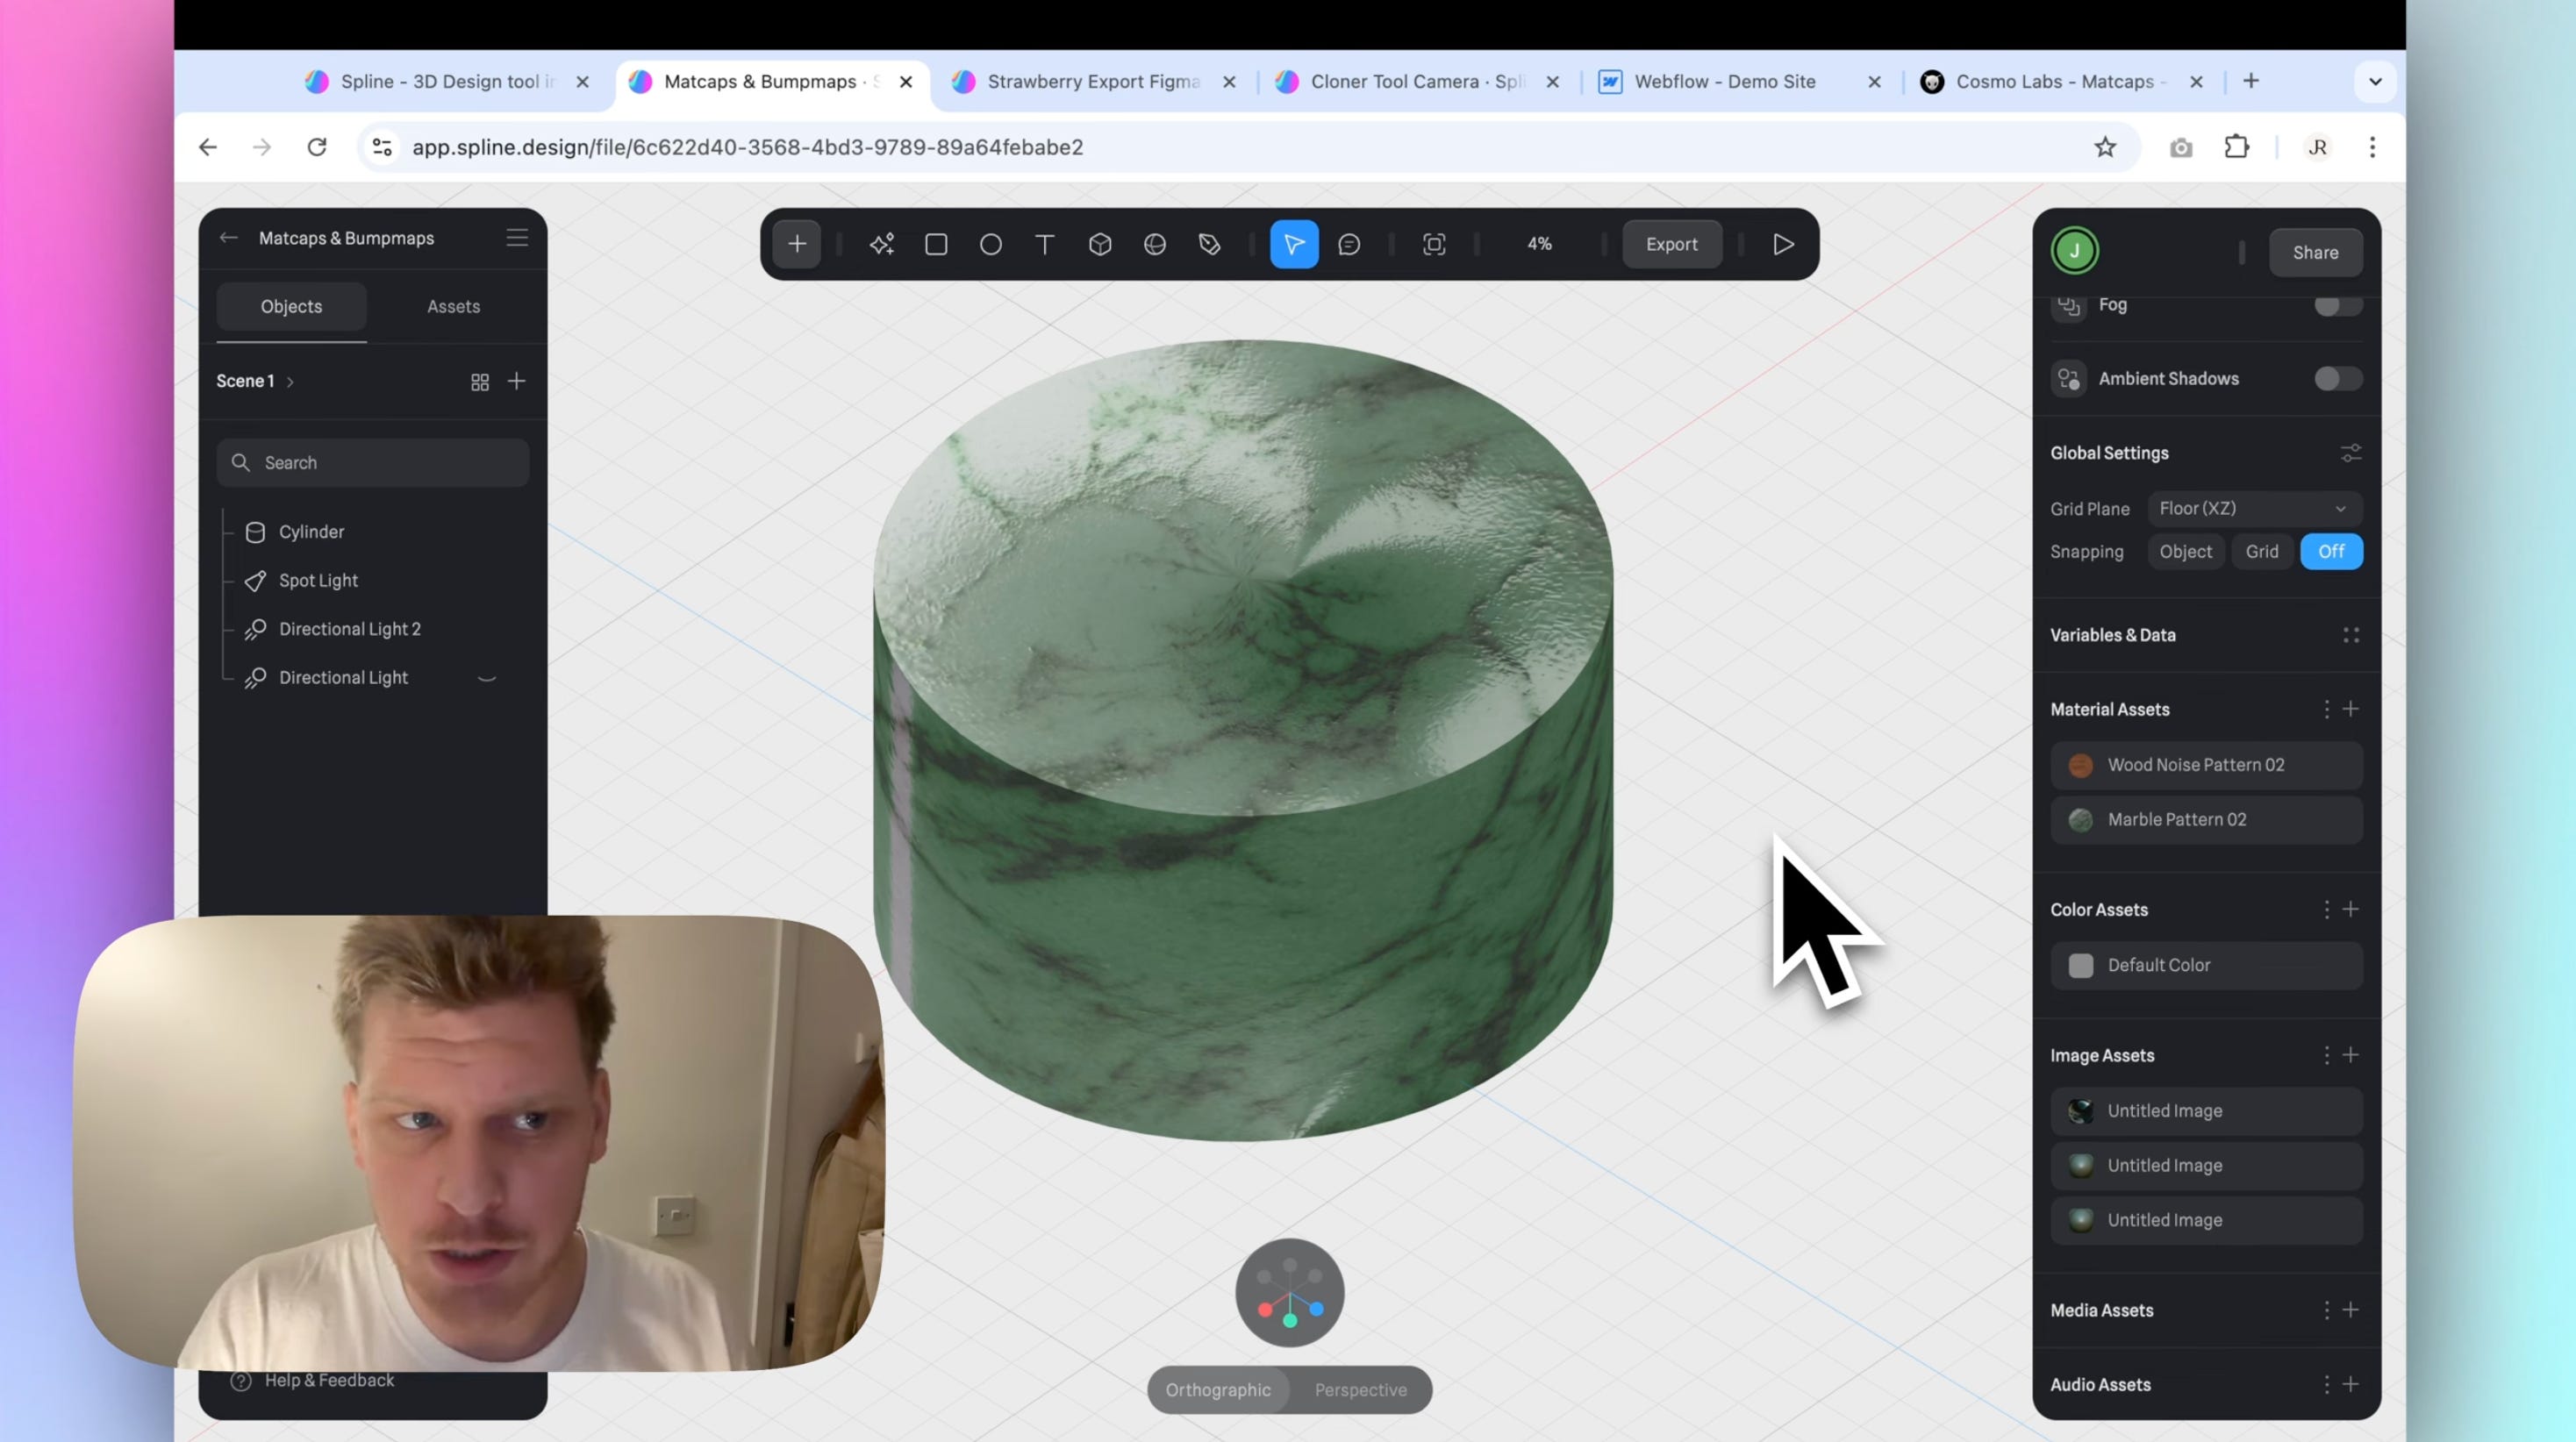Select the 3D cube object tool
The height and width of the screenshot is (1442, 2576).
[x=1100, y=244]
